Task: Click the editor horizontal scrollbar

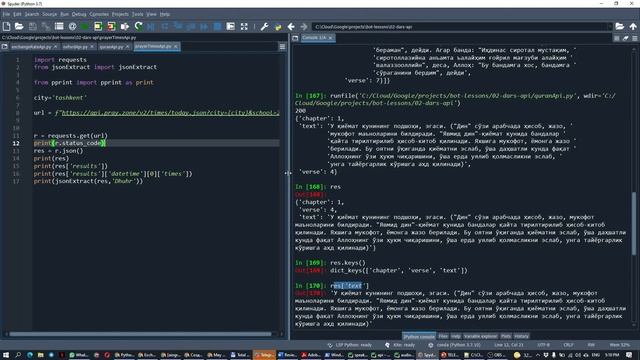Action: coord(140,334)
